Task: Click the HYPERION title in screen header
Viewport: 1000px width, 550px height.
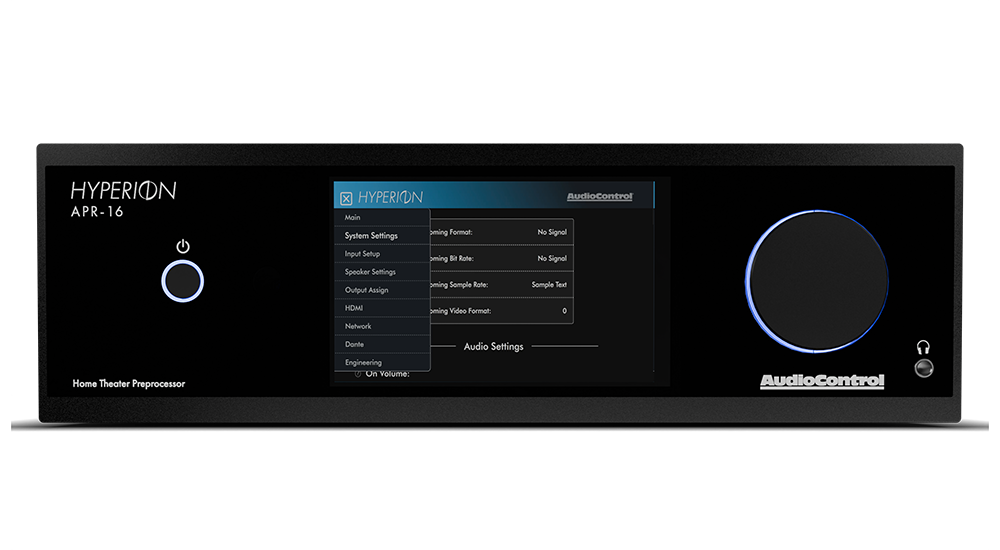Action: pyautogui.click(x=390, y=198)
